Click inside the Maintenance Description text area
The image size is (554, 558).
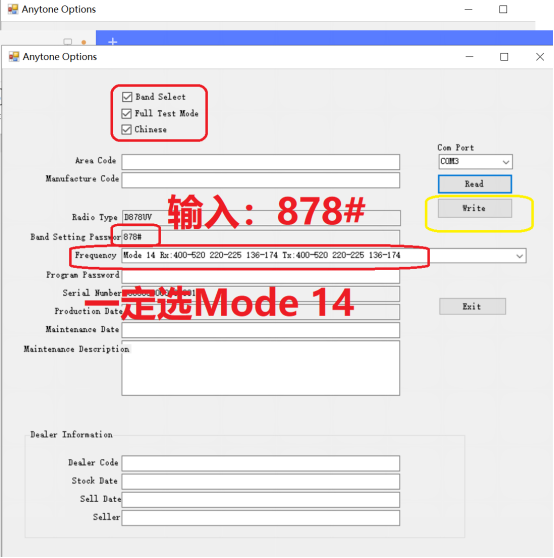pyautogui.click(x=260, y=368)
